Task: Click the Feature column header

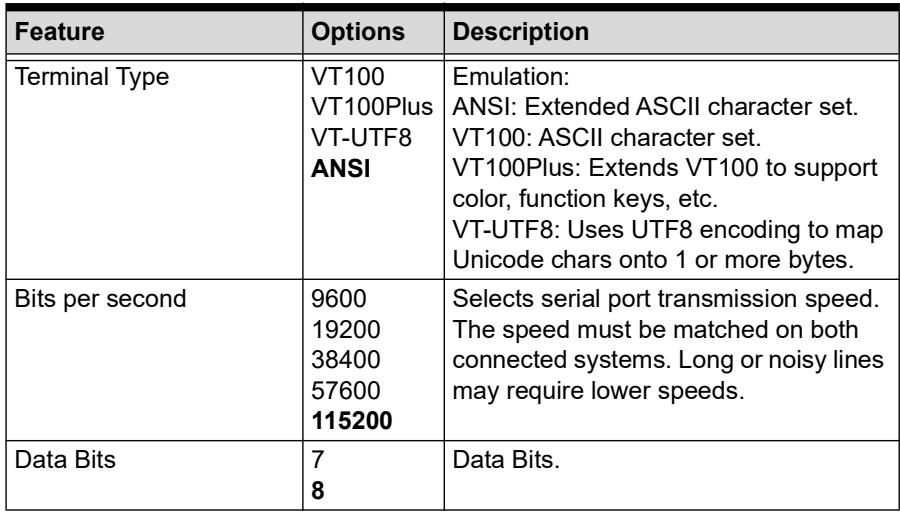Action: tap(59, 32)
